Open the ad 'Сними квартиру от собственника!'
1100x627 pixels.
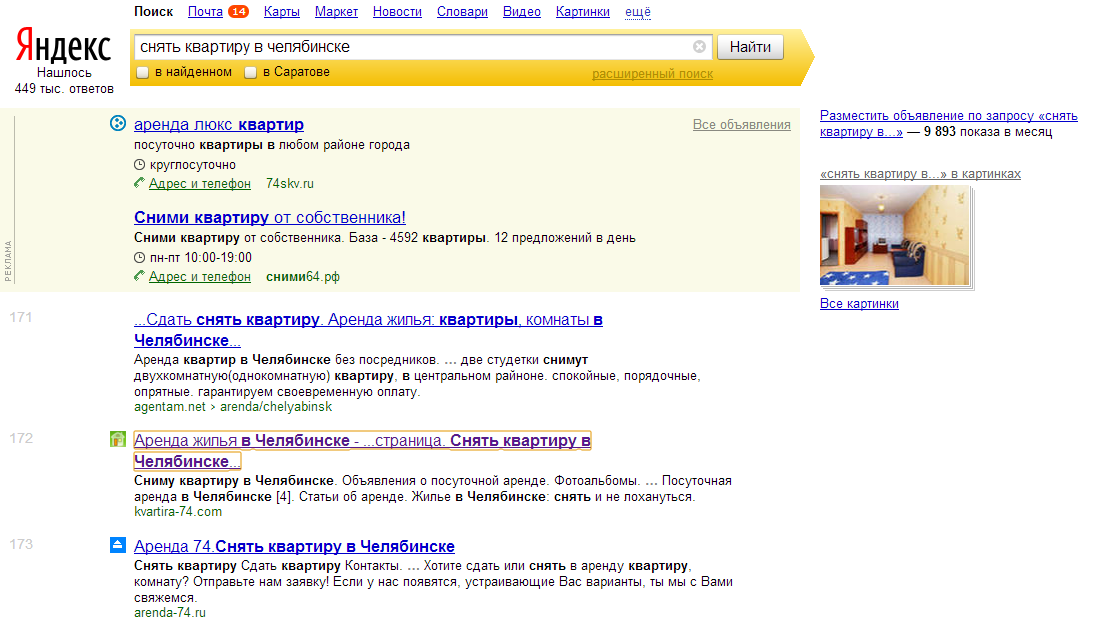(269, 217)
